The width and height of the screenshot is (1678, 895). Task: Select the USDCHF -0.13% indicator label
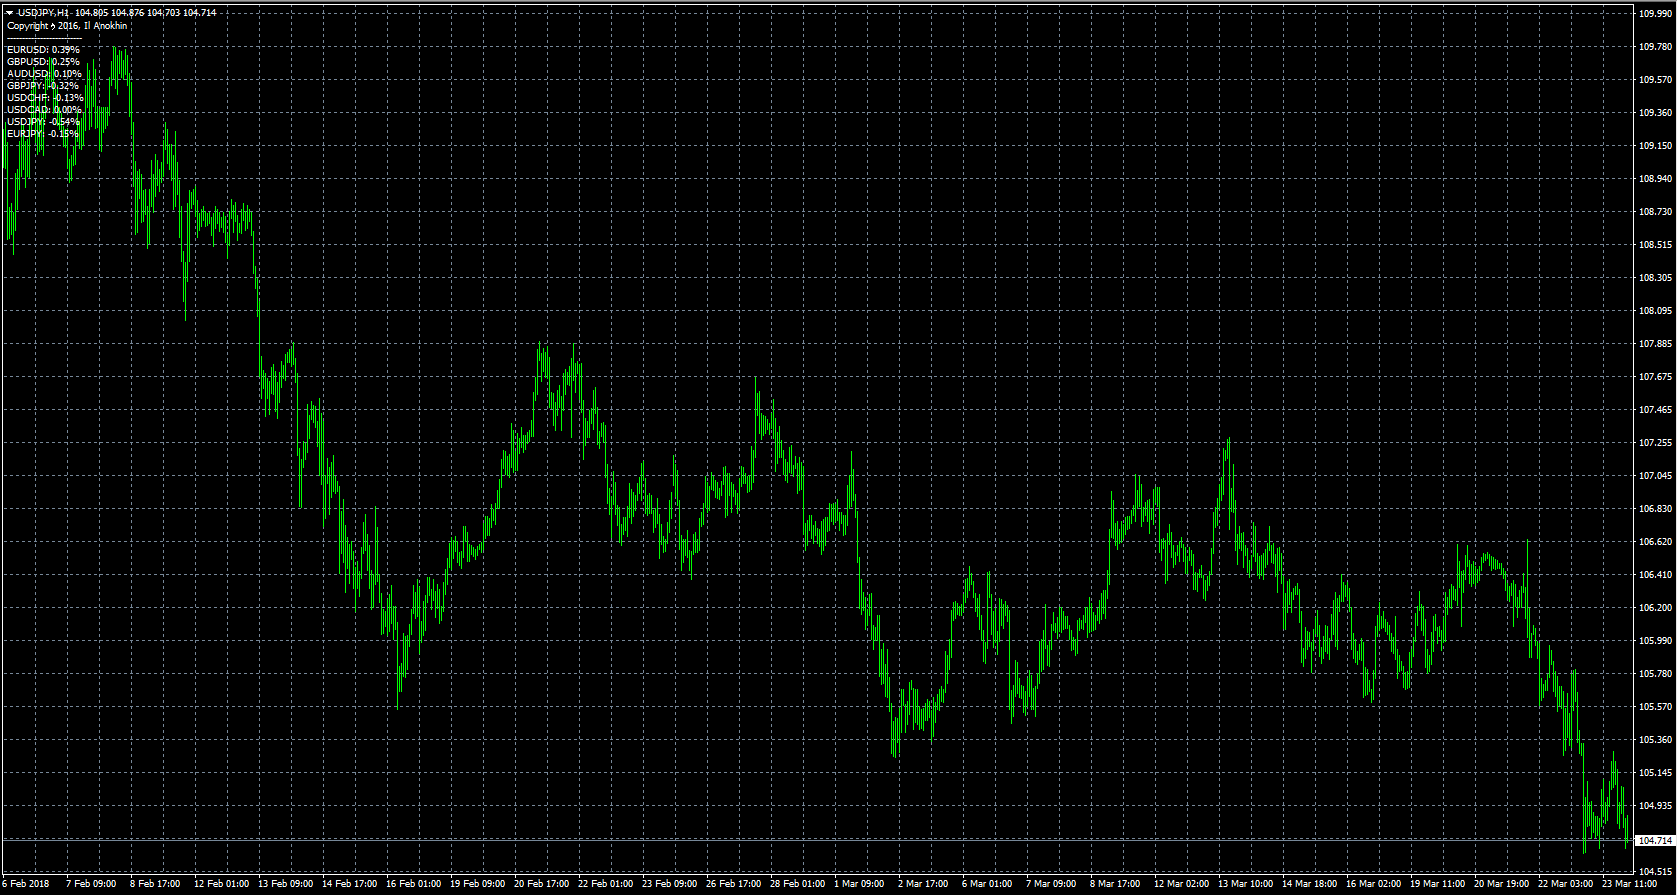(x=46, y=98)
